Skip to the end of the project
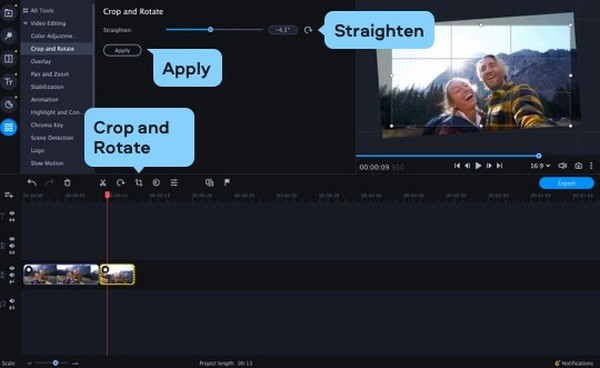The width and height of the screenshot is (600, 368). coord(499,166)
